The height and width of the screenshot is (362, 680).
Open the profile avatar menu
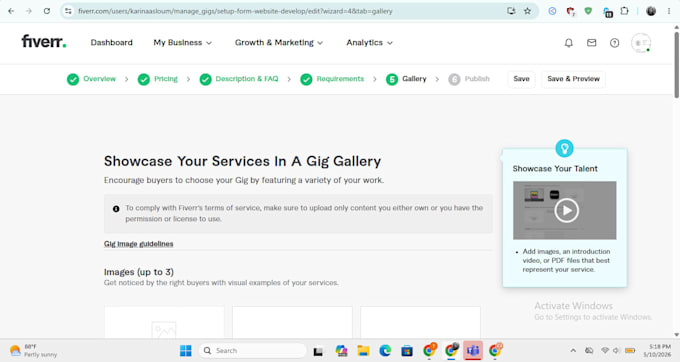pos(641,43)
